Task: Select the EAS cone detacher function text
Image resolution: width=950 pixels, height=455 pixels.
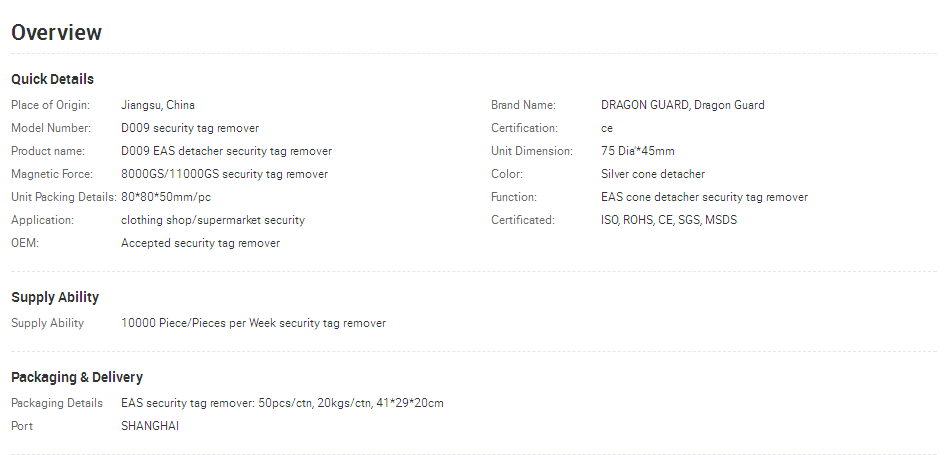Action: tap(704, 197)
